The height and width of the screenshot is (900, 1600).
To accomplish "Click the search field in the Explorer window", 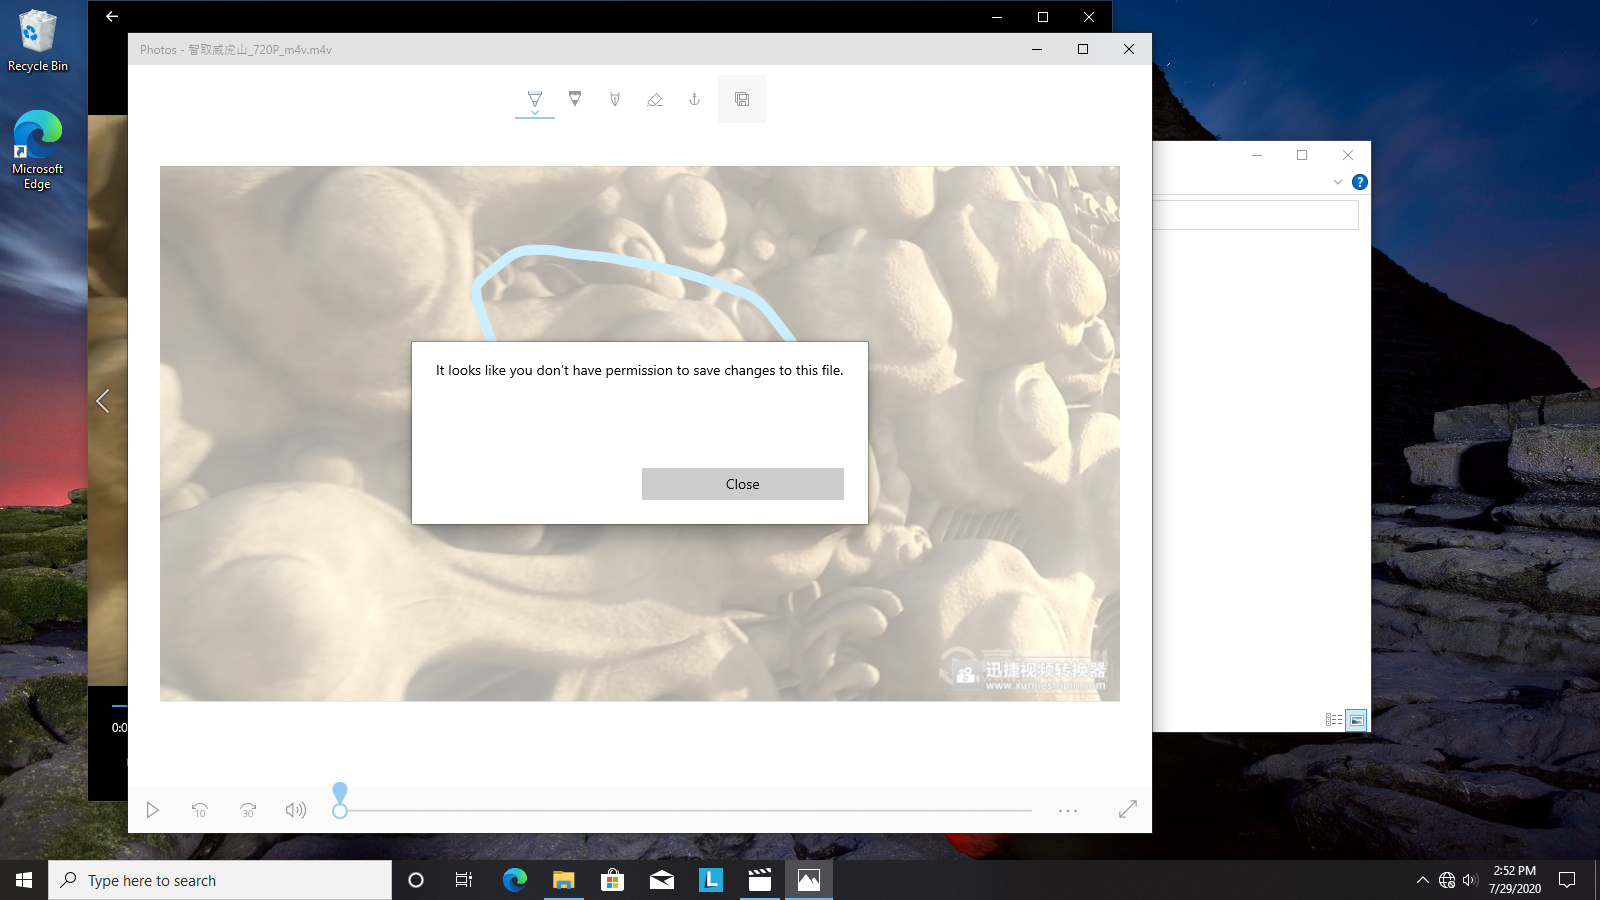I will point(1256,215).
